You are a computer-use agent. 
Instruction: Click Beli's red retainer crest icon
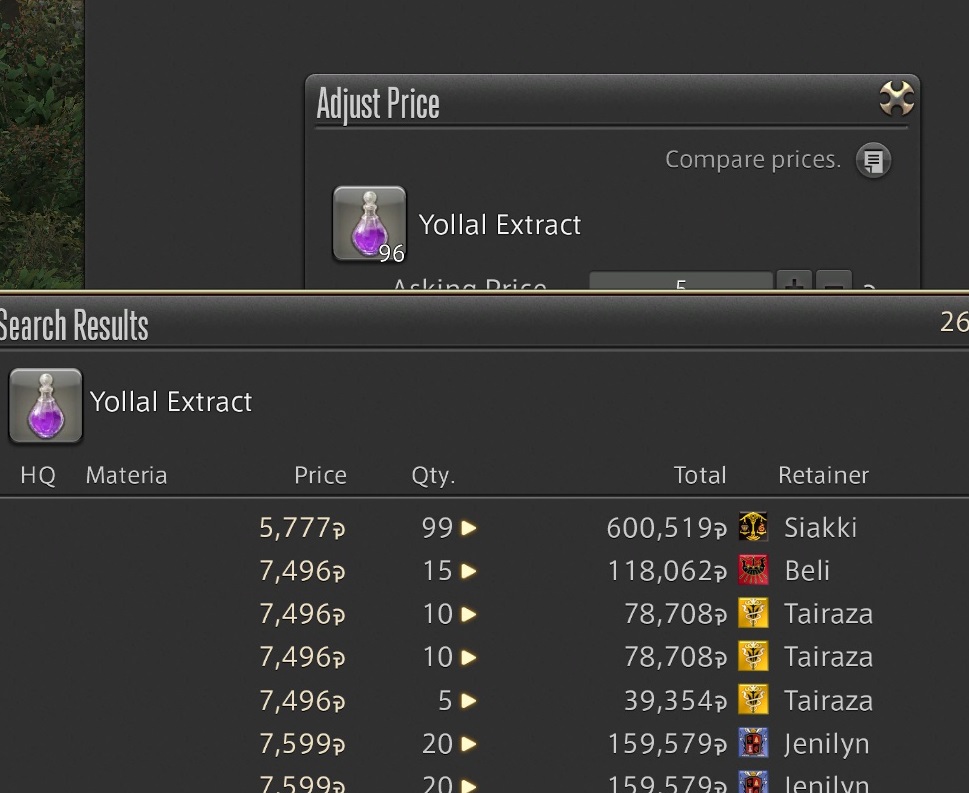[753, 570]
